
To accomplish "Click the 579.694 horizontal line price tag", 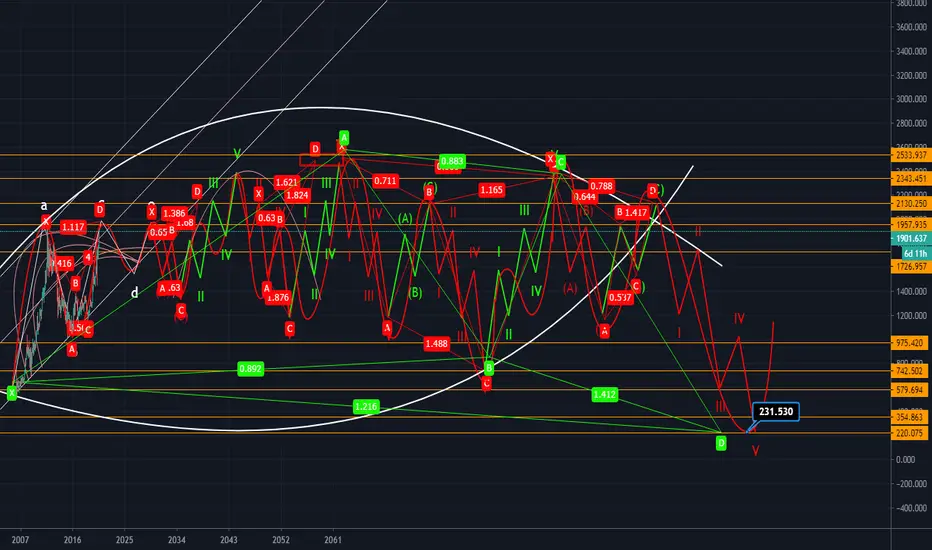I will tap(911, 390).
